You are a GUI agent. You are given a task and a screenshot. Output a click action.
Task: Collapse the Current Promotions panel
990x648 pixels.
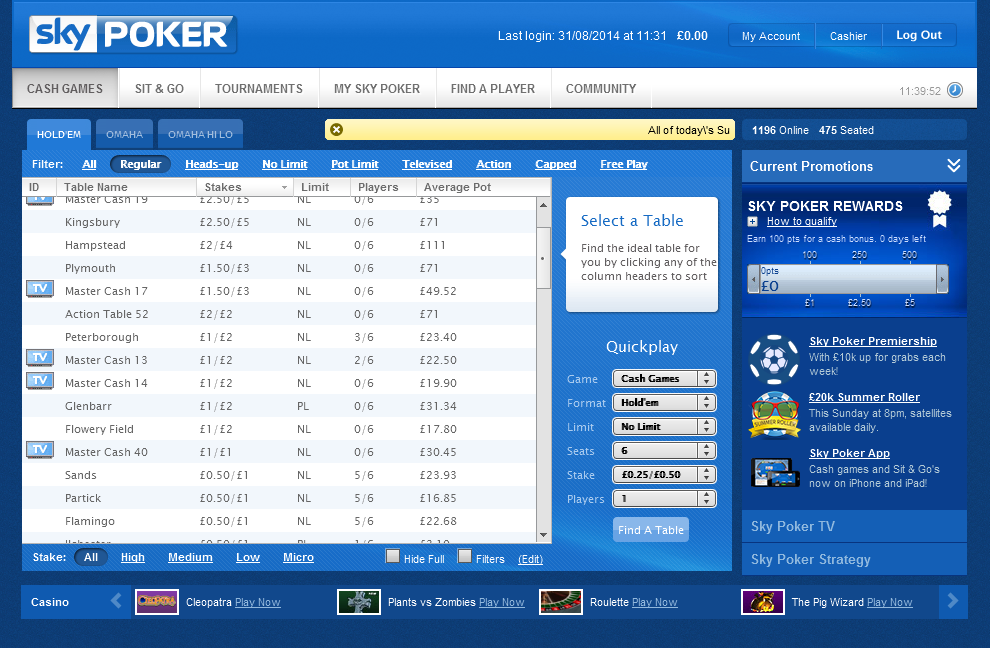[953, 166]
